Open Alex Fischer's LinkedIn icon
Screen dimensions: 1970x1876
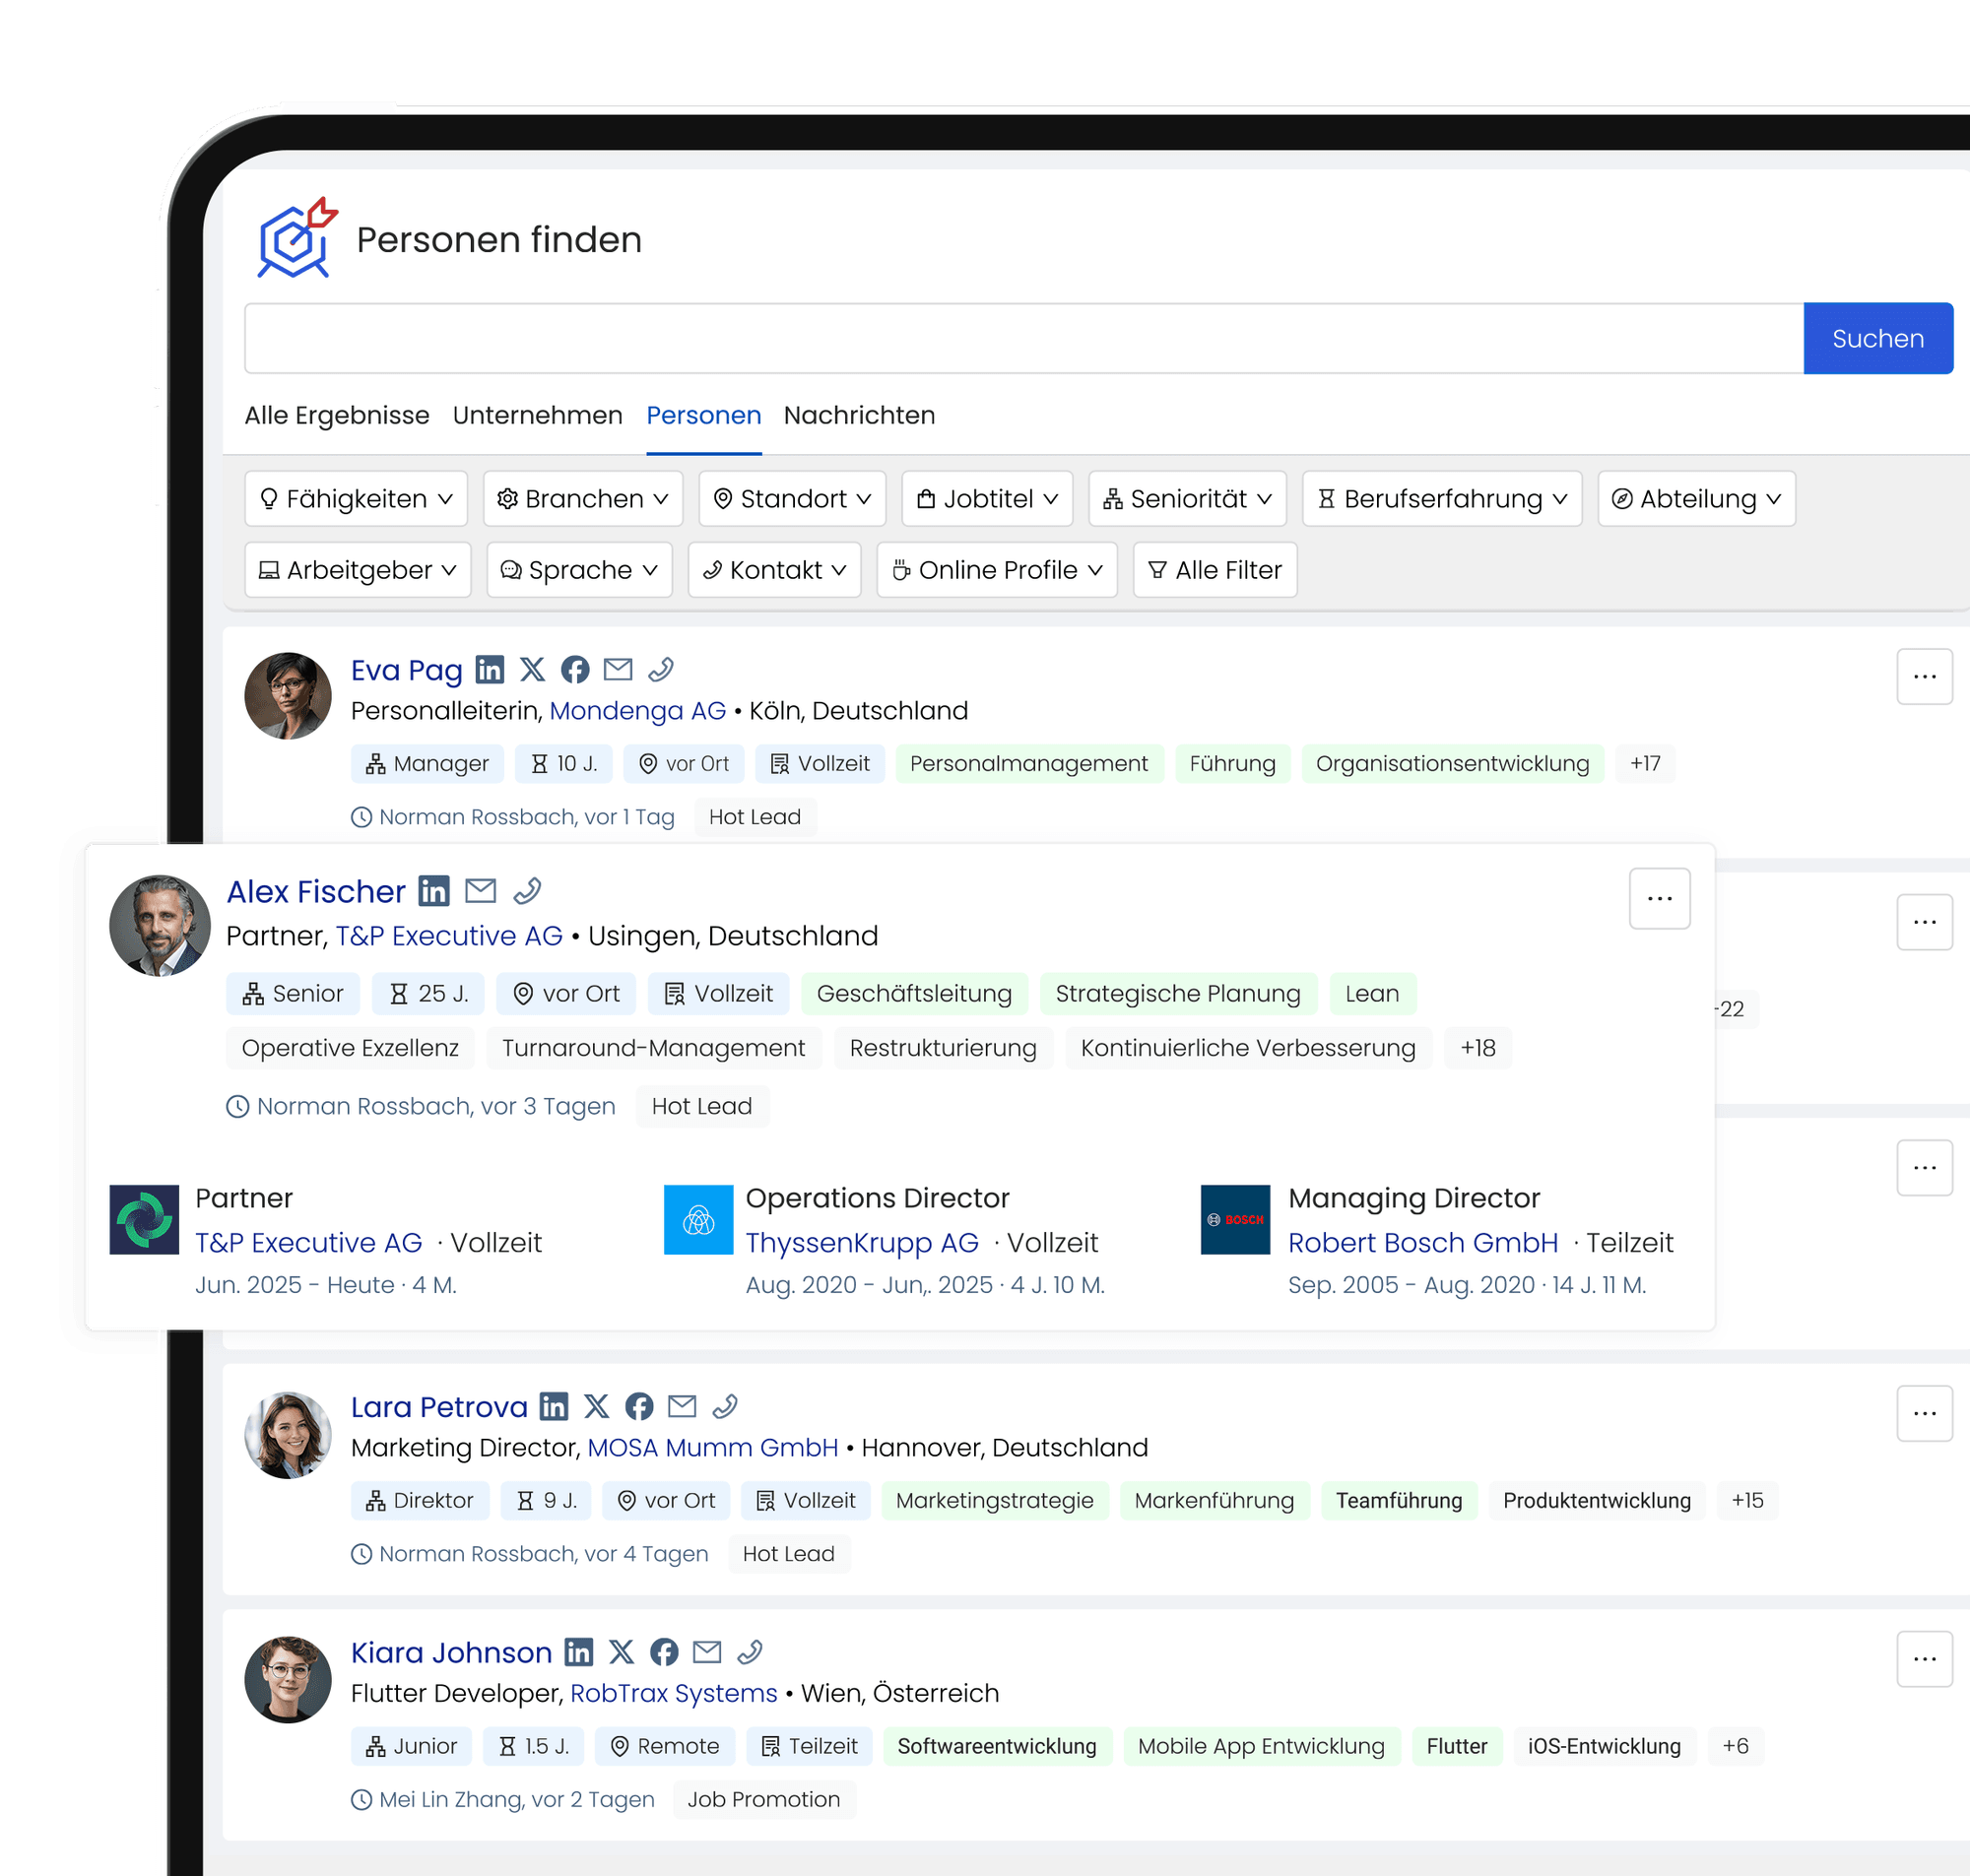click(x=434, y=890)
